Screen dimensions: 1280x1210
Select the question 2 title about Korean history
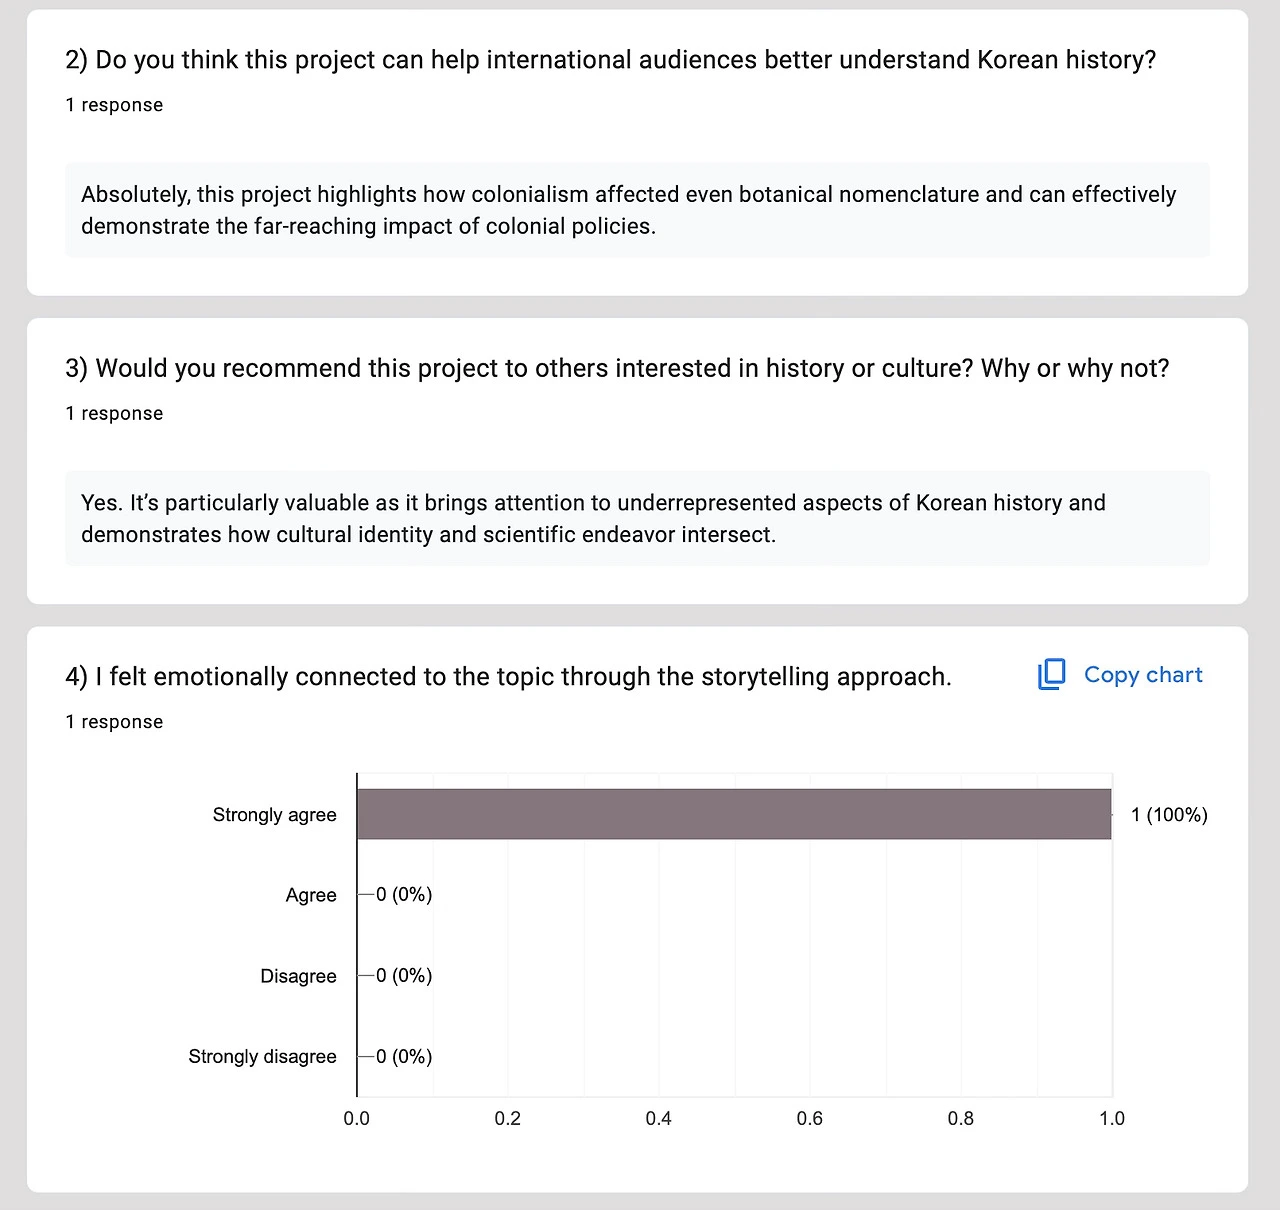pyautogui.click(x=610, y=60)
